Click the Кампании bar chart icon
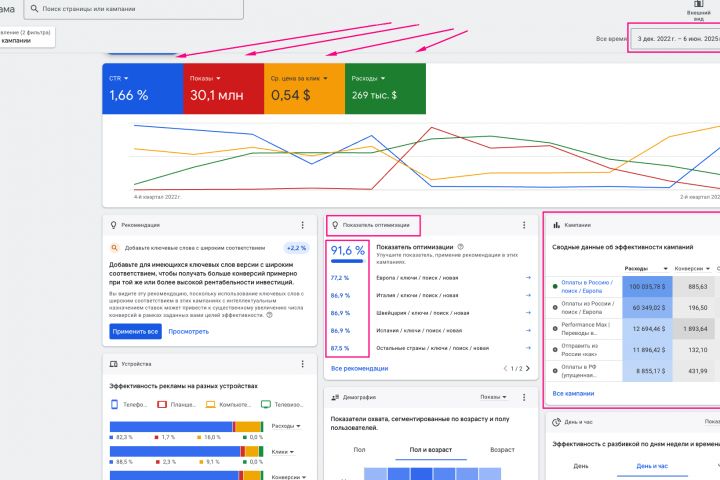The image size is (720, 480). (x=557, y=225)
